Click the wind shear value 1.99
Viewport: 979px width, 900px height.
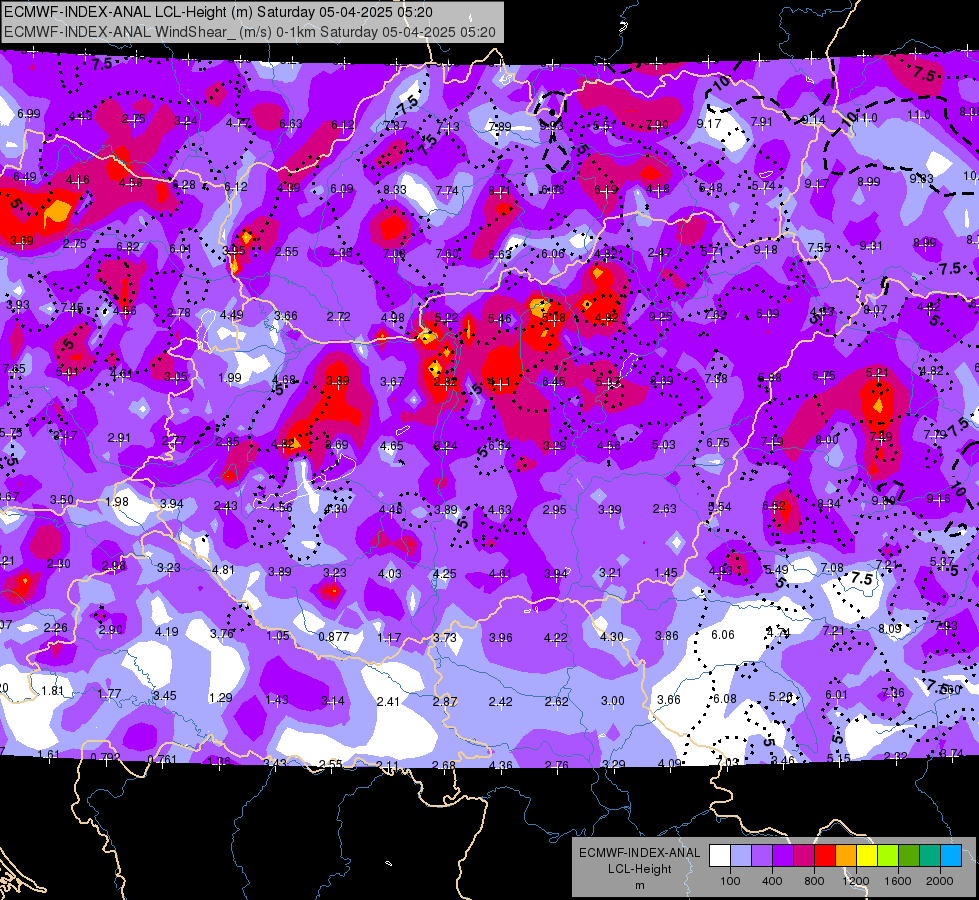tap(230, 378)
